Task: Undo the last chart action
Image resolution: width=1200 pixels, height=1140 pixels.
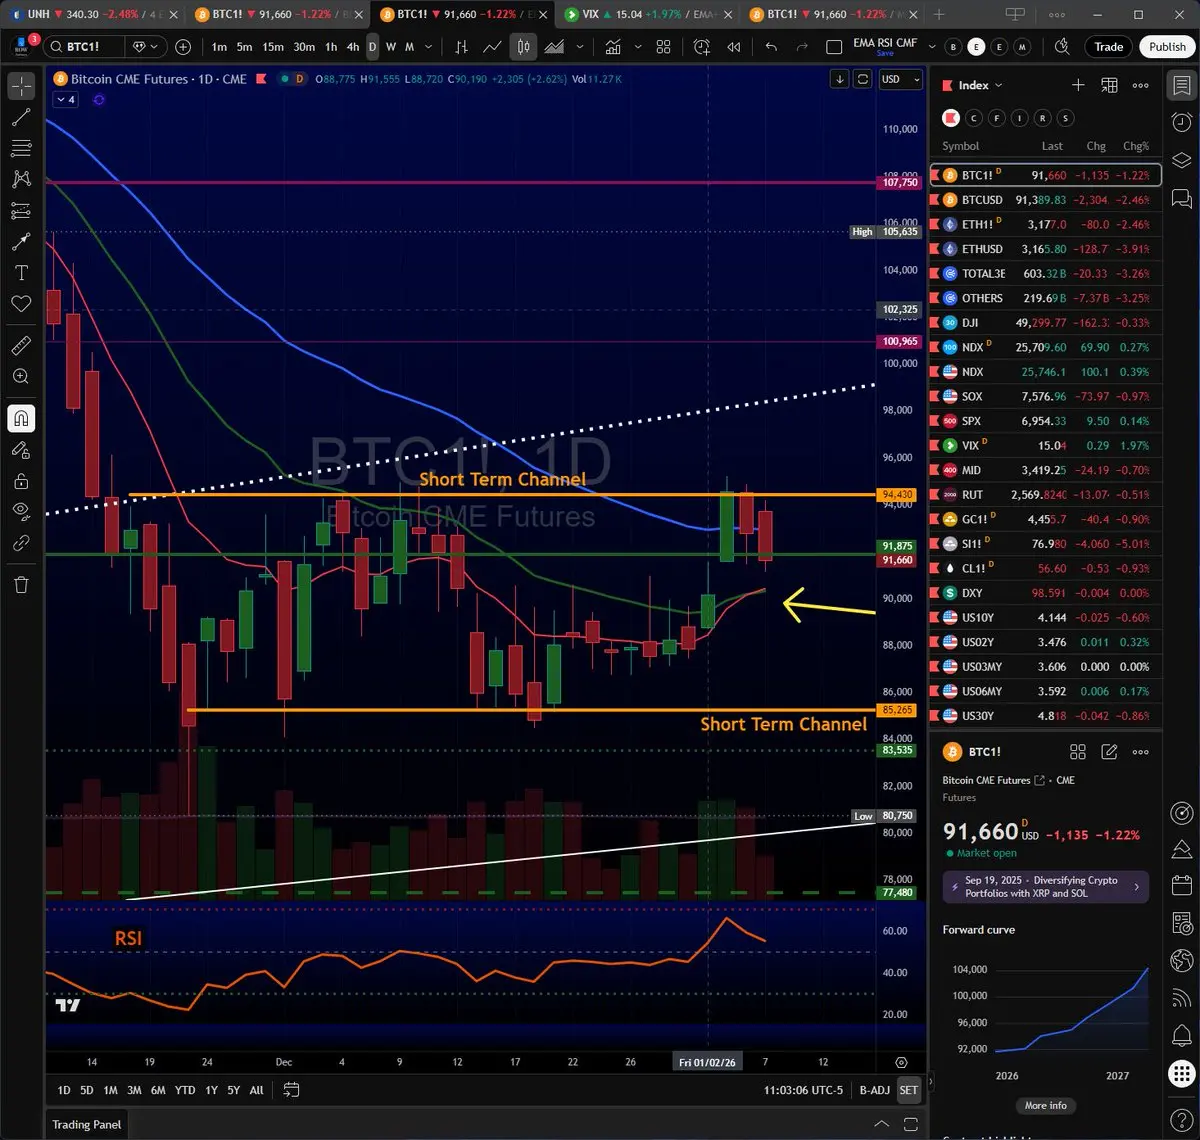Action: point(771,47)
